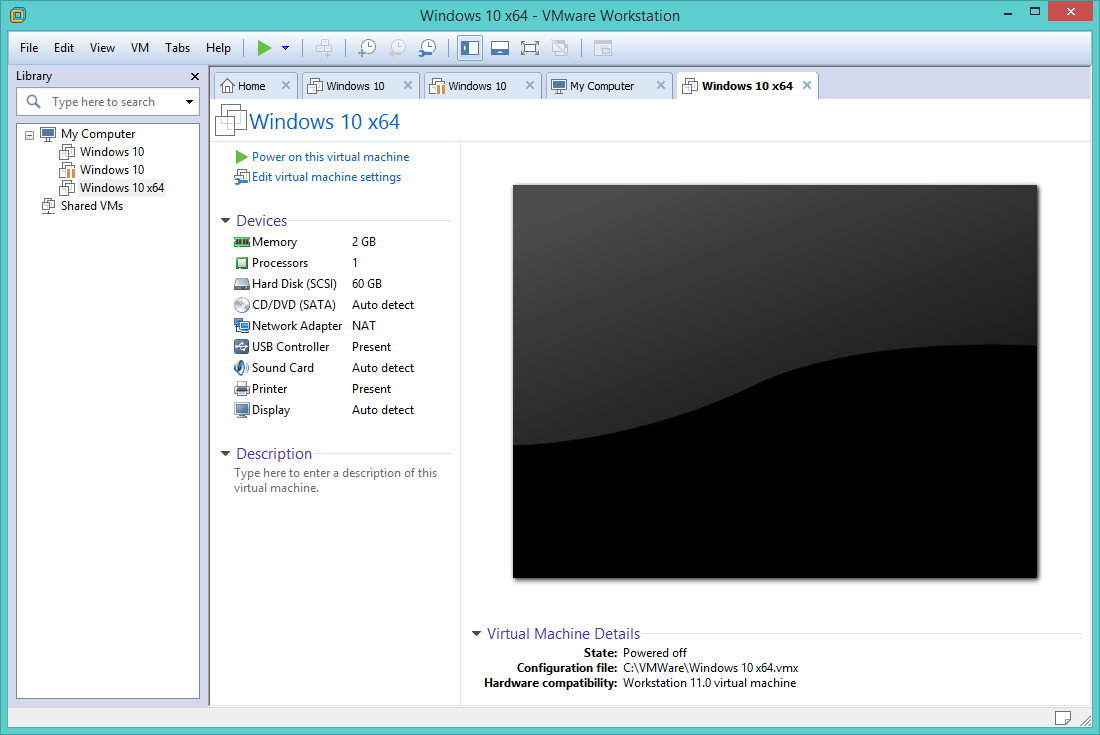
Task: Close the first Windows 10 tab
Action: click(x=408, y=85)
